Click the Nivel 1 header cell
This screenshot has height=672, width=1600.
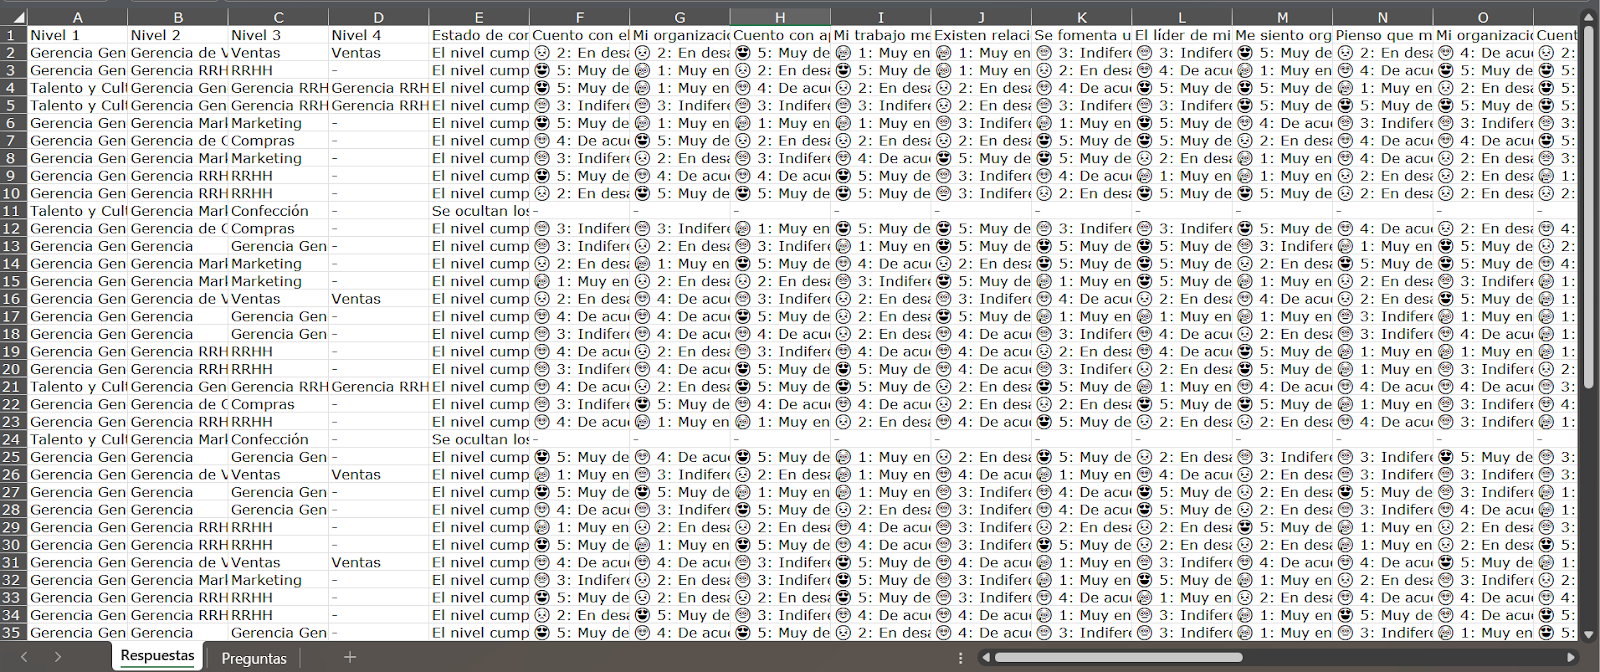coord(77,35)
